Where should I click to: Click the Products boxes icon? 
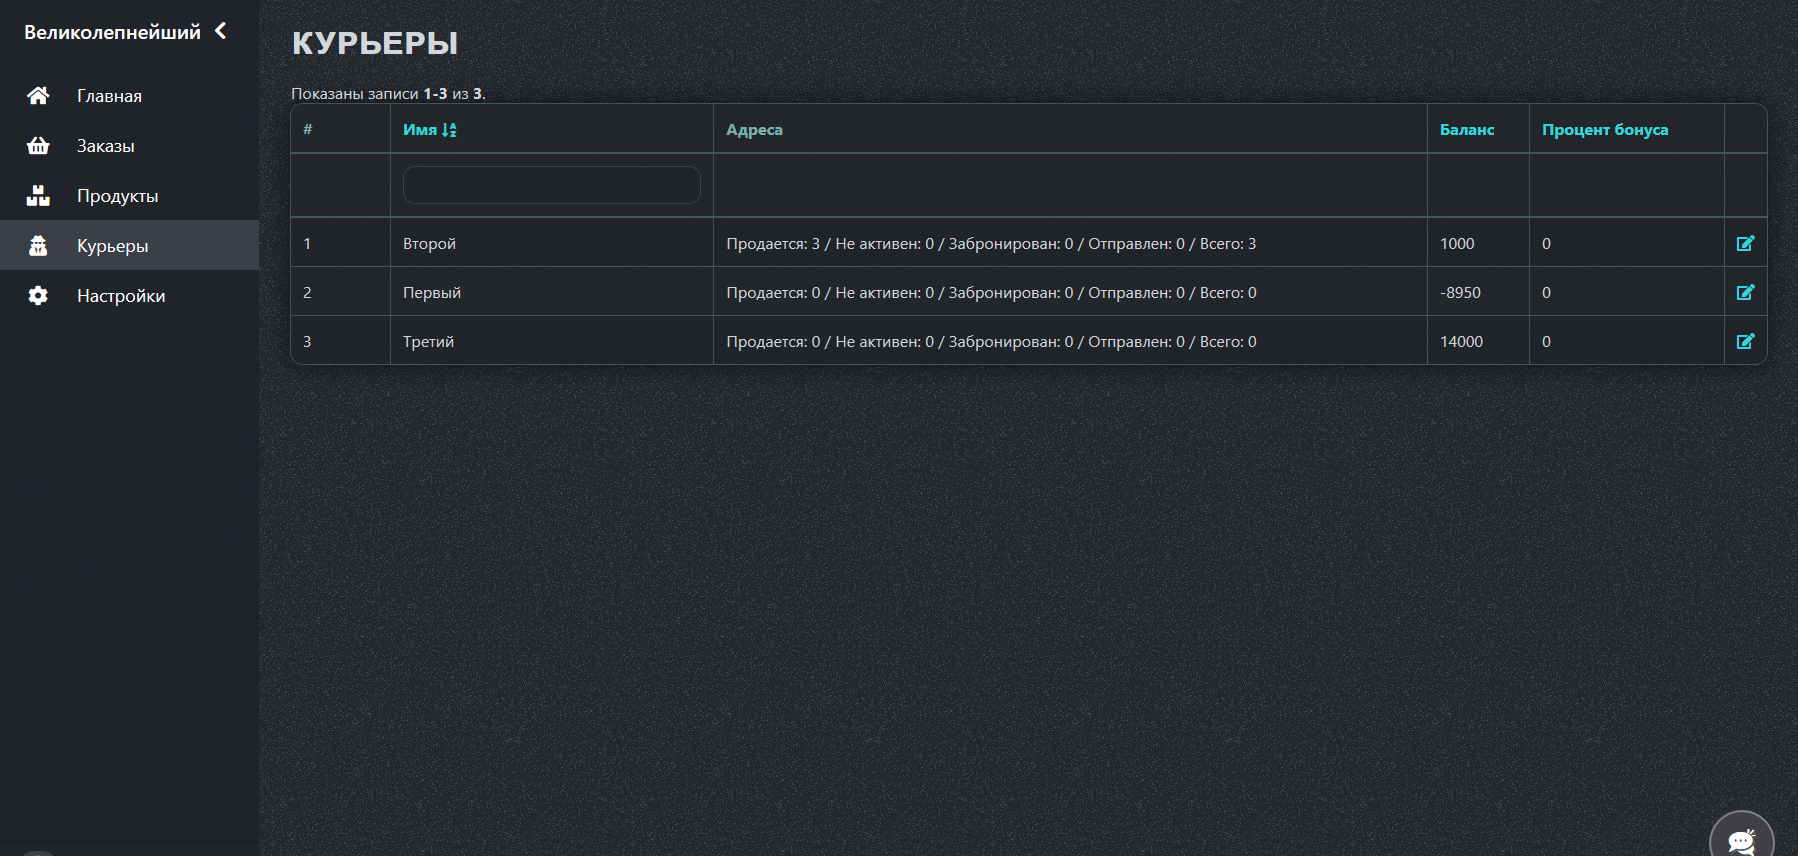pos(38,196)
